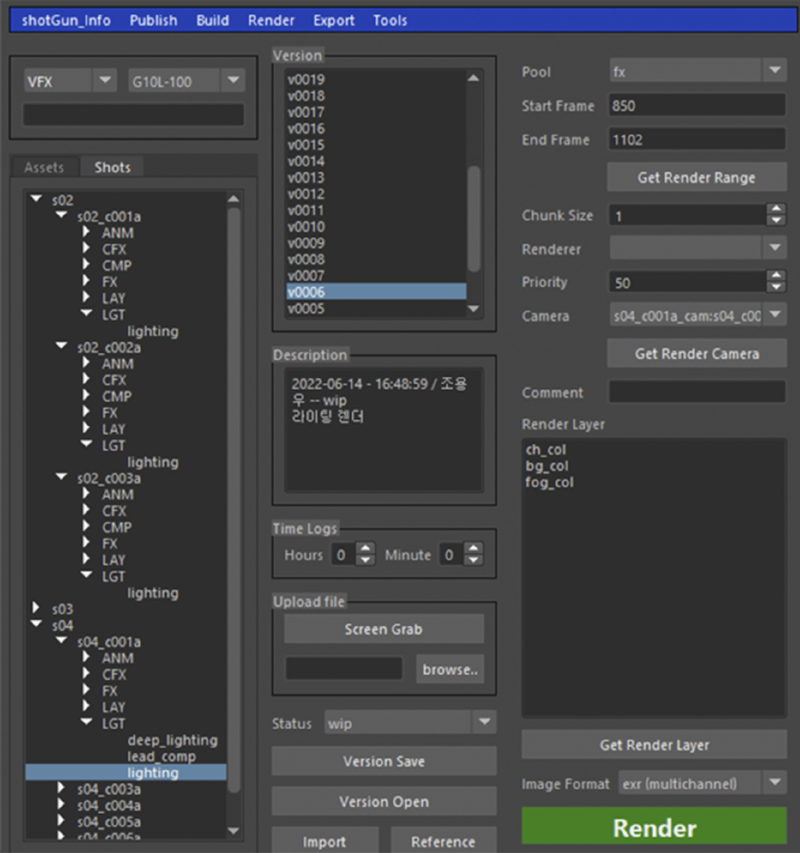Click the Comment input field
The width and height of the screenshot is (800, 853).
coord(696,392)
